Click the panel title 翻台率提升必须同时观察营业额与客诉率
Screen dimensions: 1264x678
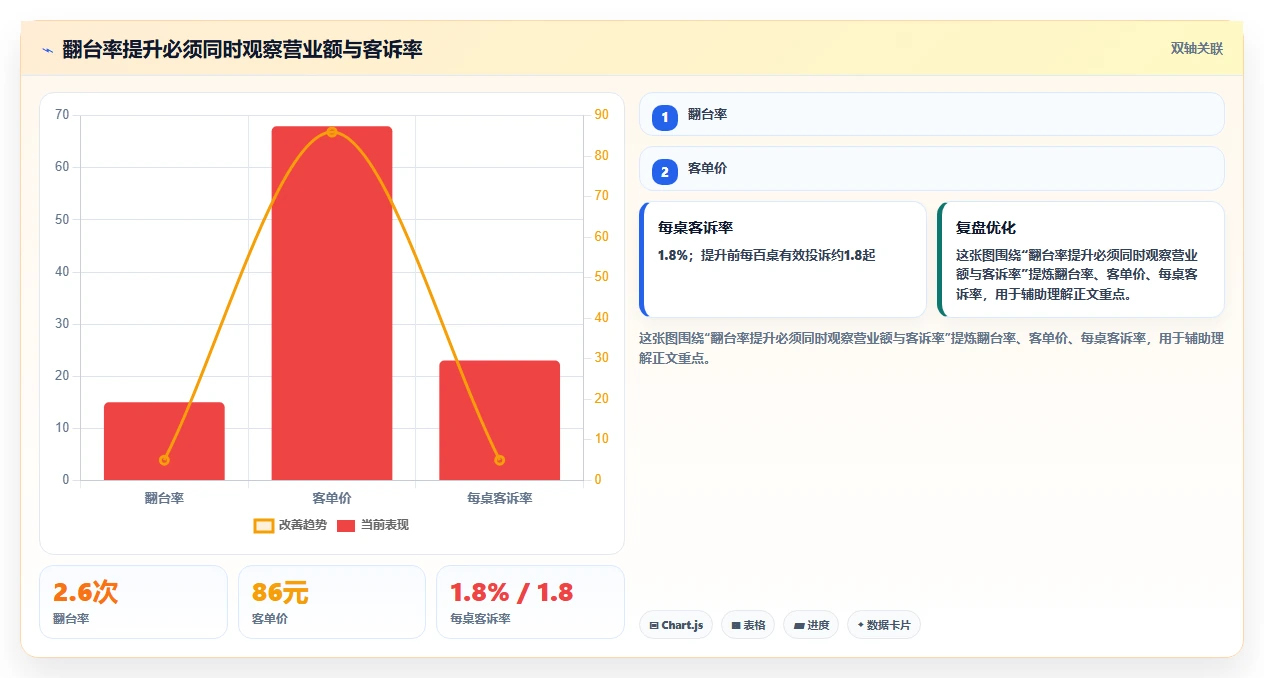[x=242, y=49]
